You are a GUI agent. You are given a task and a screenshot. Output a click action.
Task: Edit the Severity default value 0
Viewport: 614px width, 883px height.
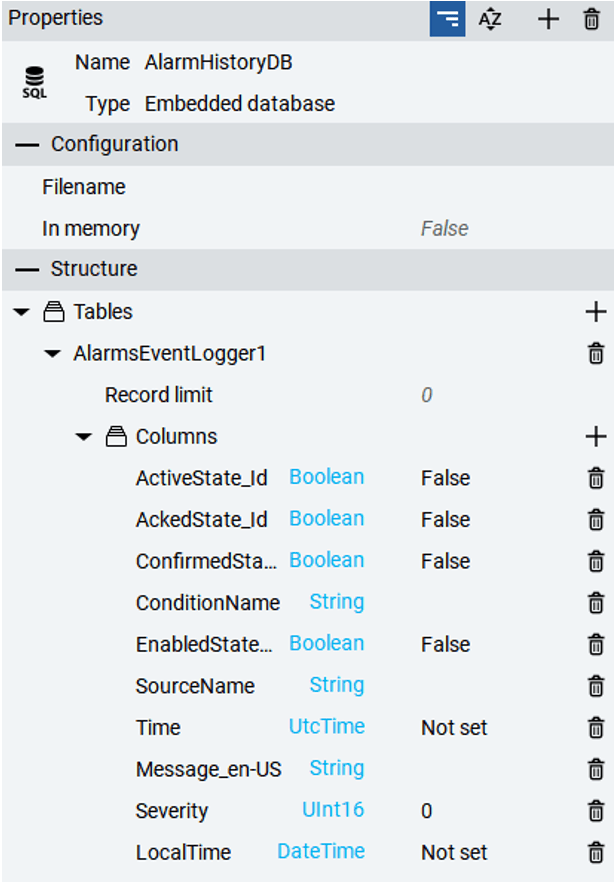coord(427,811)
